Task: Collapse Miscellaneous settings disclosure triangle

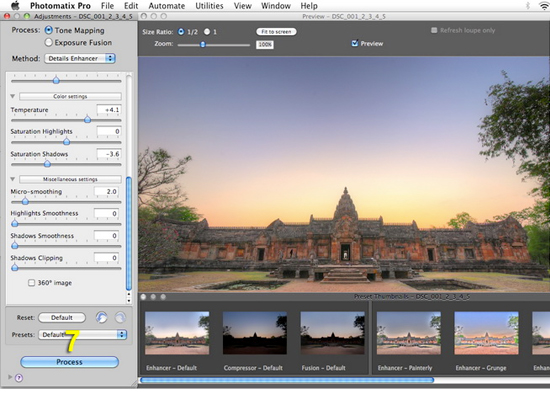Action: (13, 179)
